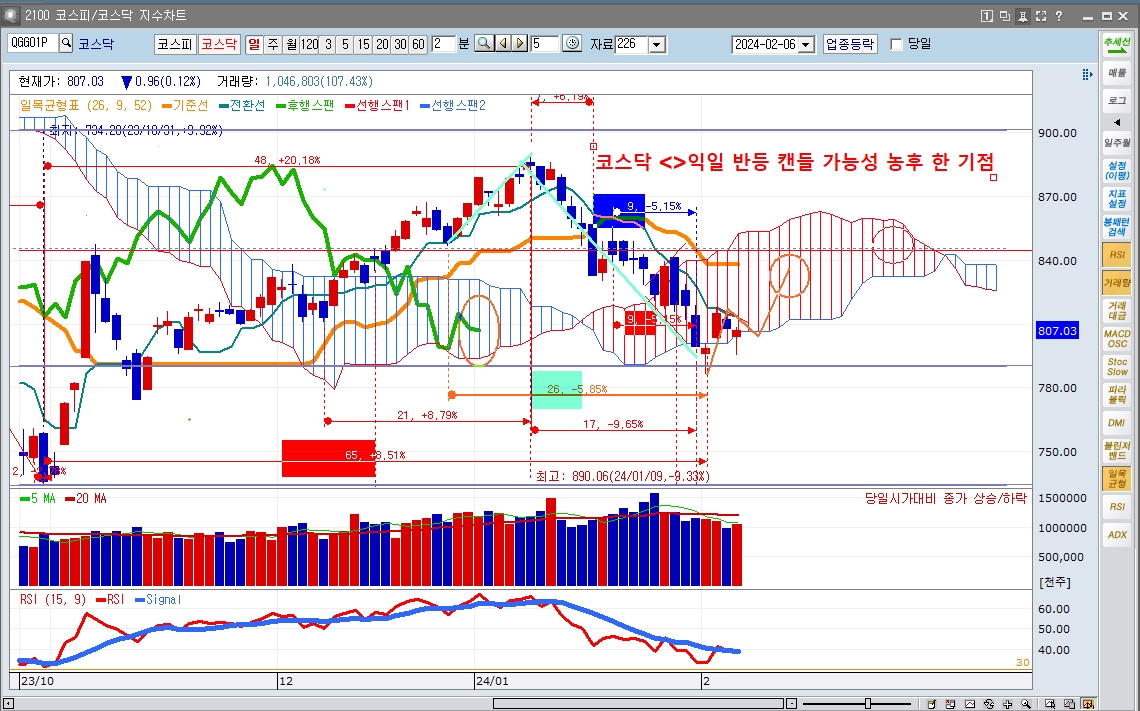This screenshot has height=711, width=1140.
Task: Switch to the 코스피 index tab
Action: click(x=175, y=44)
